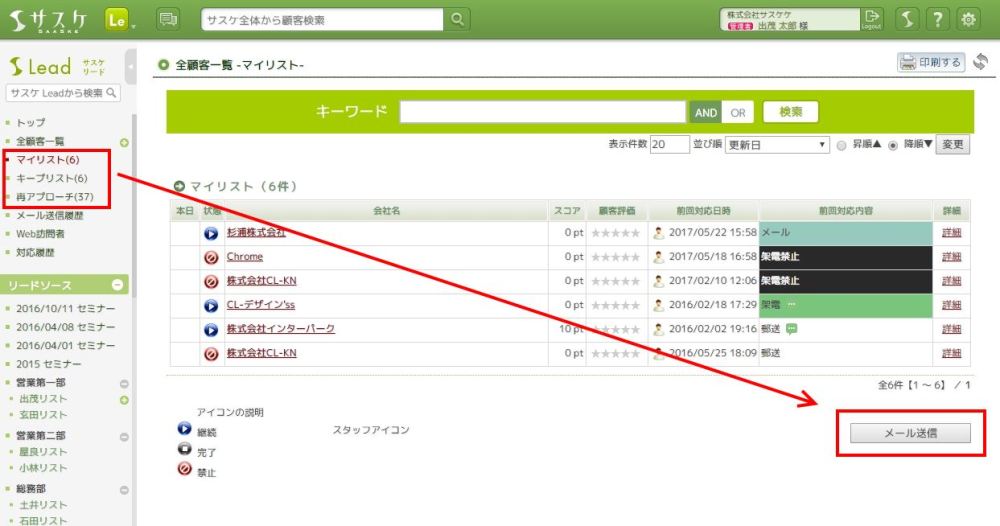Collapse the sidebar with the arrow handle
This screenshot has height=526, width=1000.
pos(131,66)
